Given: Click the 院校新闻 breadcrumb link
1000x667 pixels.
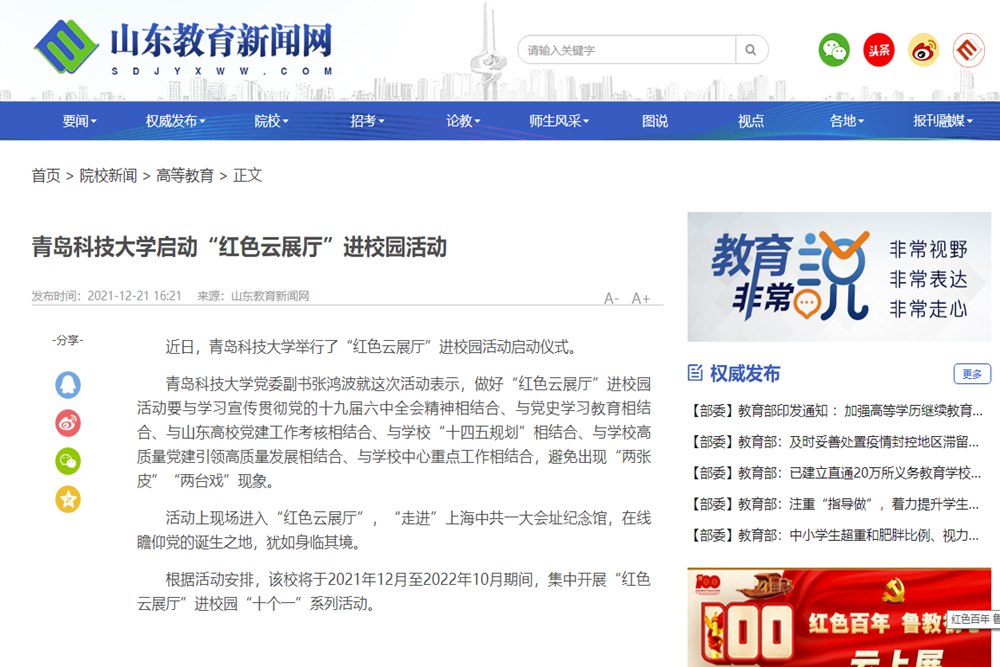Looking at the screenshot, I should tap(108, 176).
